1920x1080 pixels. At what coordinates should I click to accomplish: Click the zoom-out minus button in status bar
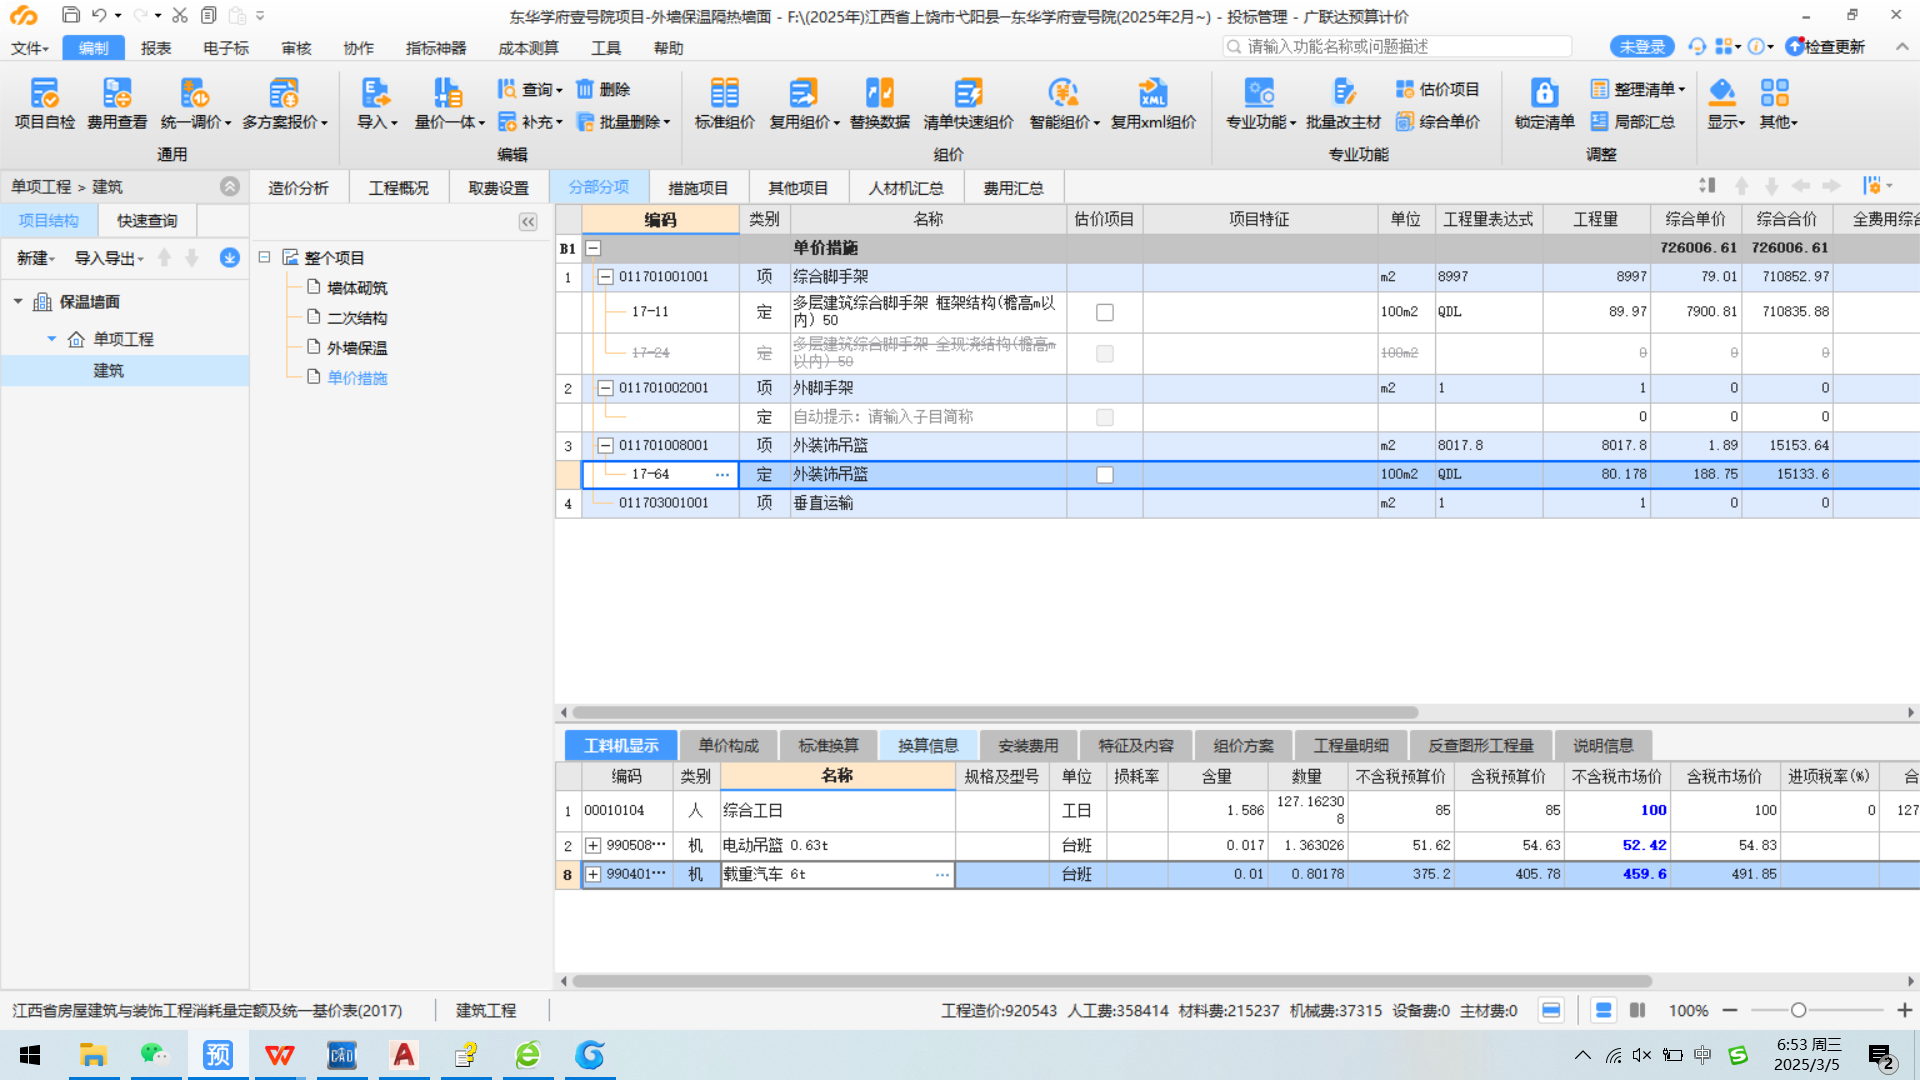[1730, 1011]
